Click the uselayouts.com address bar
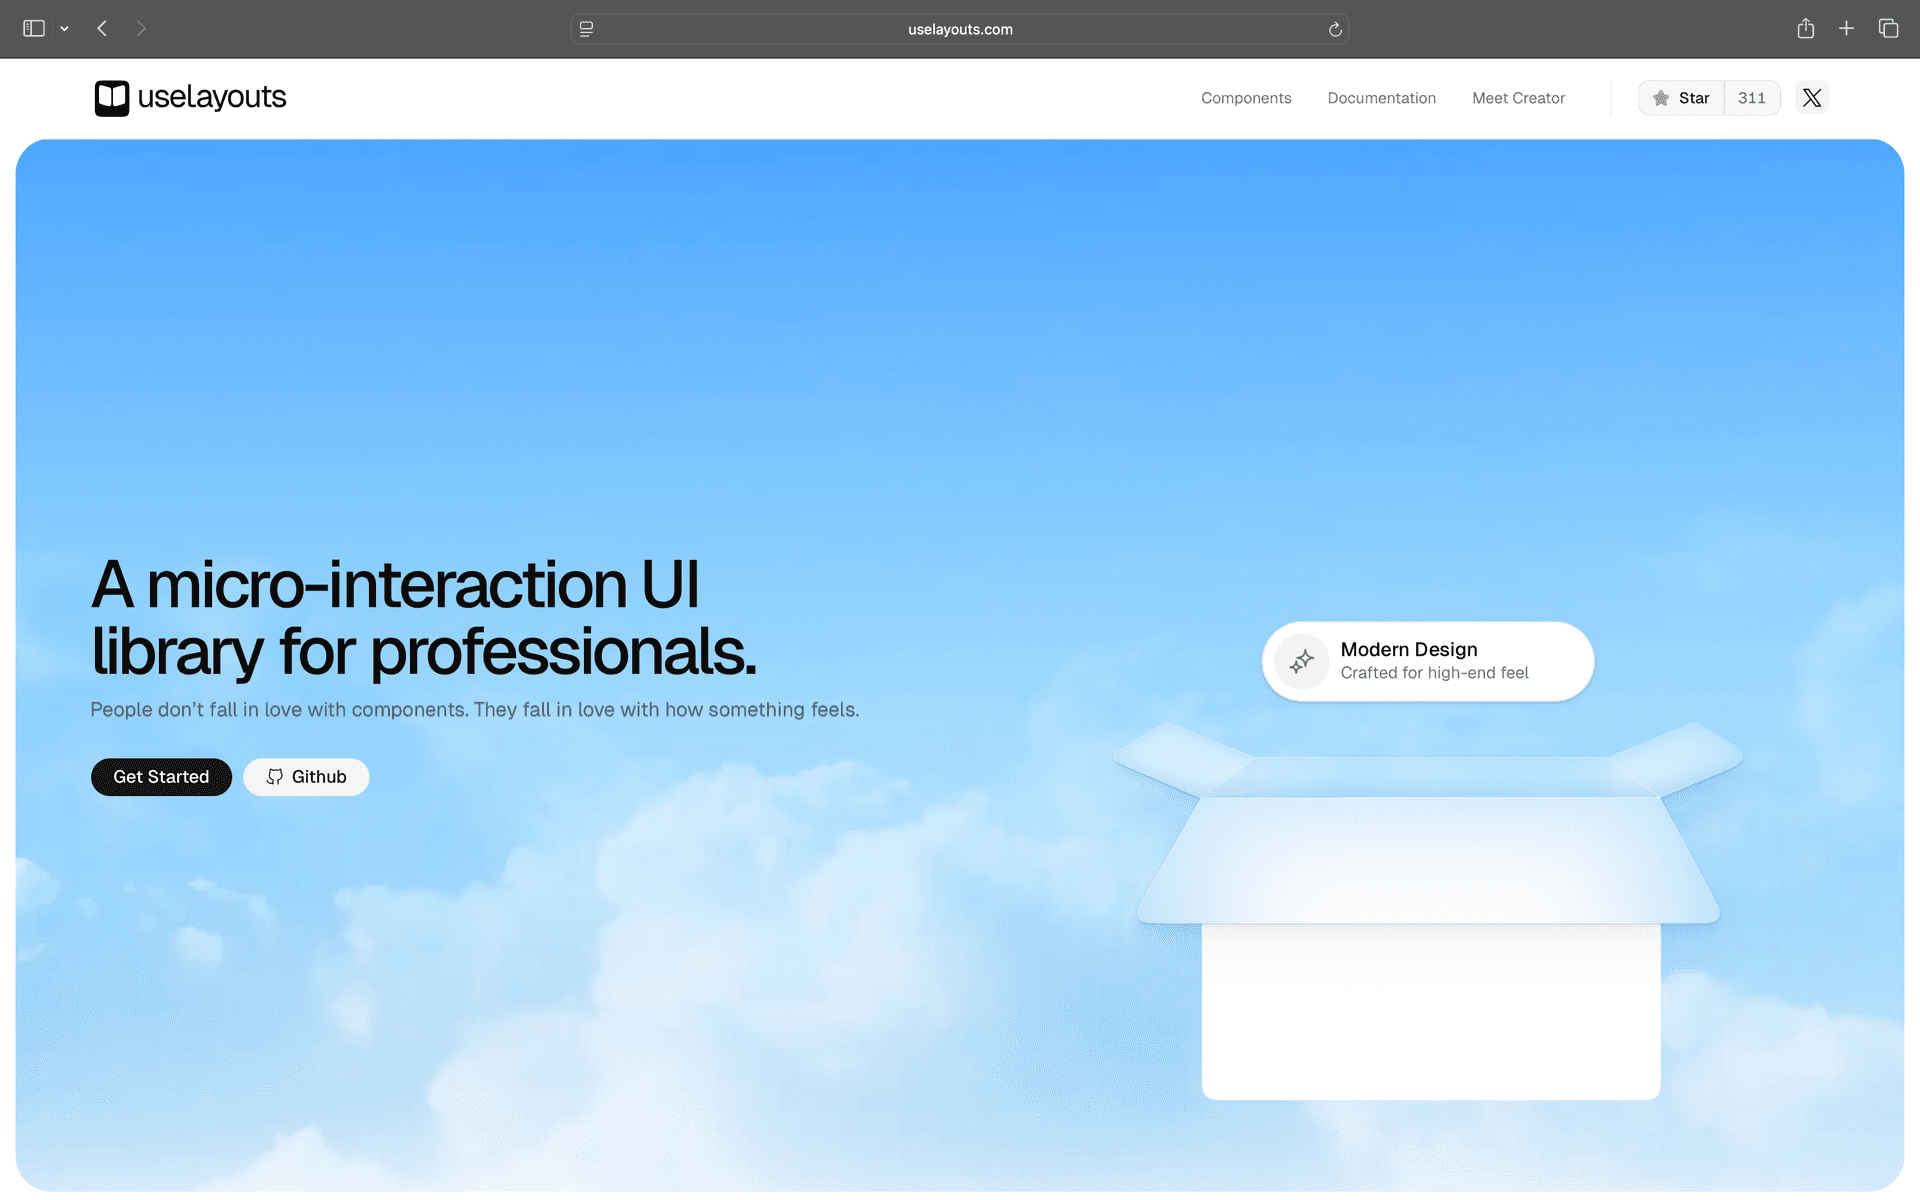The width and height of the screenshot is (1920, 1200). [x=960, y=30]
